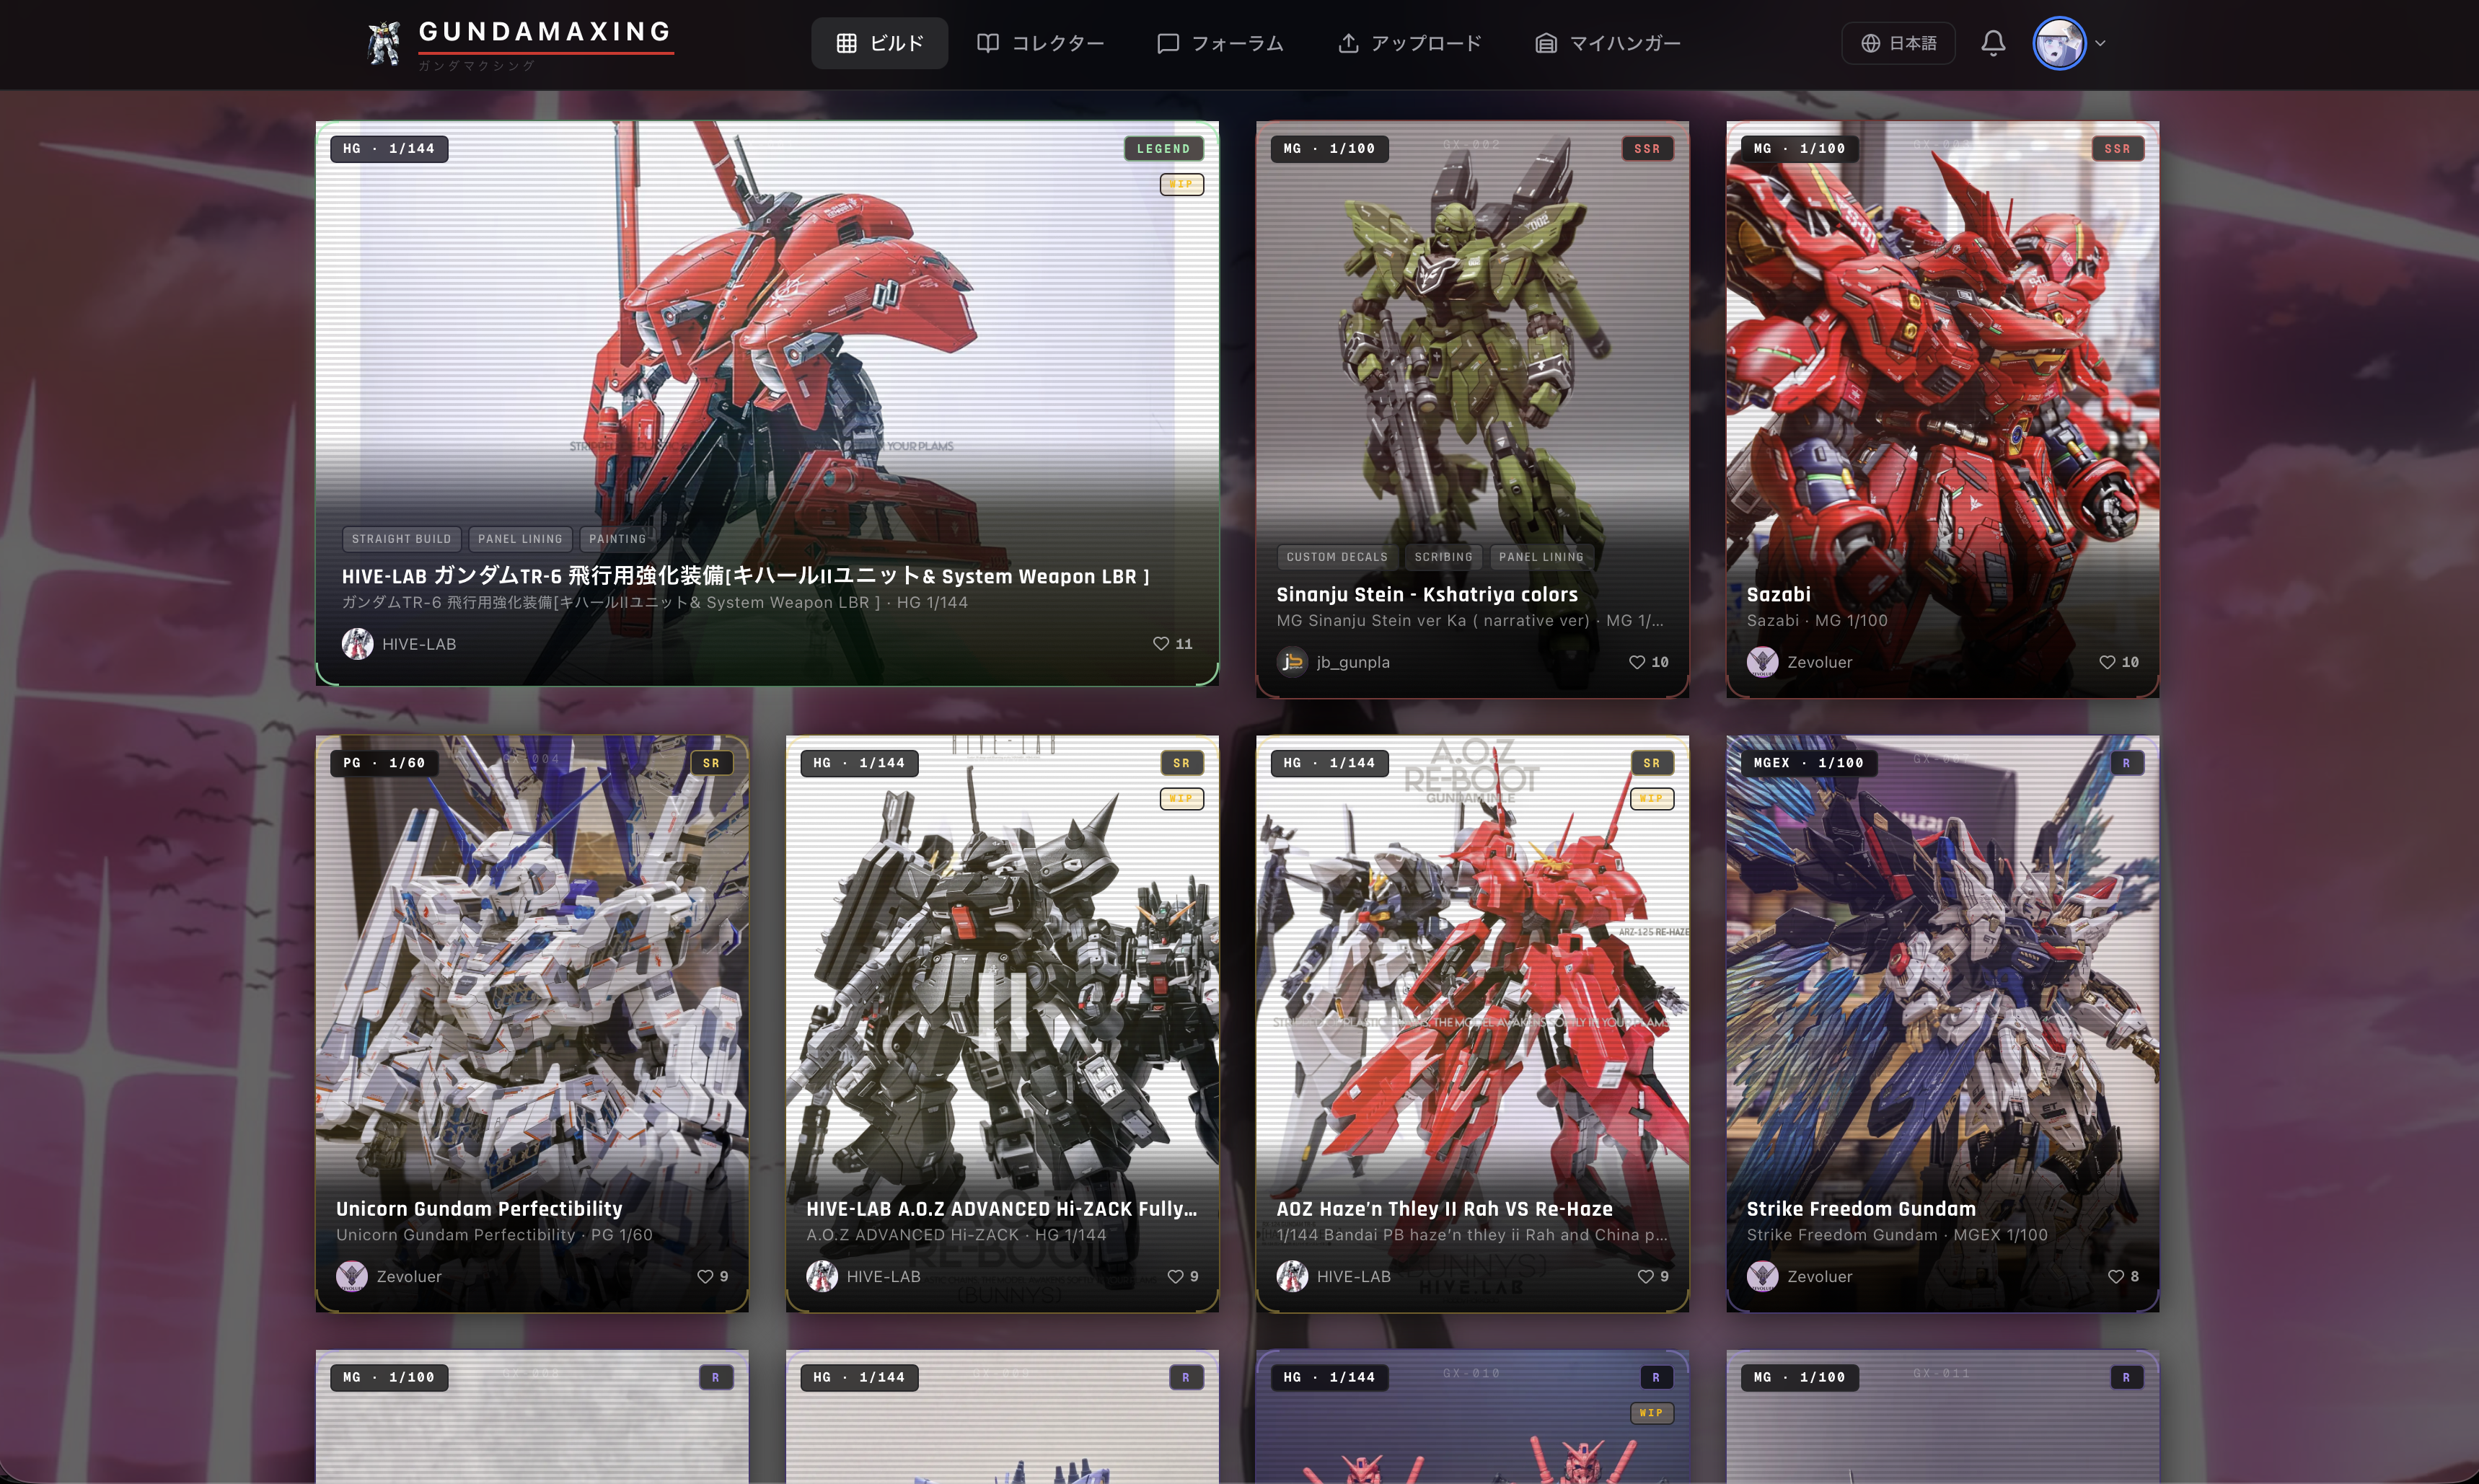The width and height of the screenshot is (2479, 1484).
Task: Expand the profile avatar dropdown chevron
Action: 2100,43
